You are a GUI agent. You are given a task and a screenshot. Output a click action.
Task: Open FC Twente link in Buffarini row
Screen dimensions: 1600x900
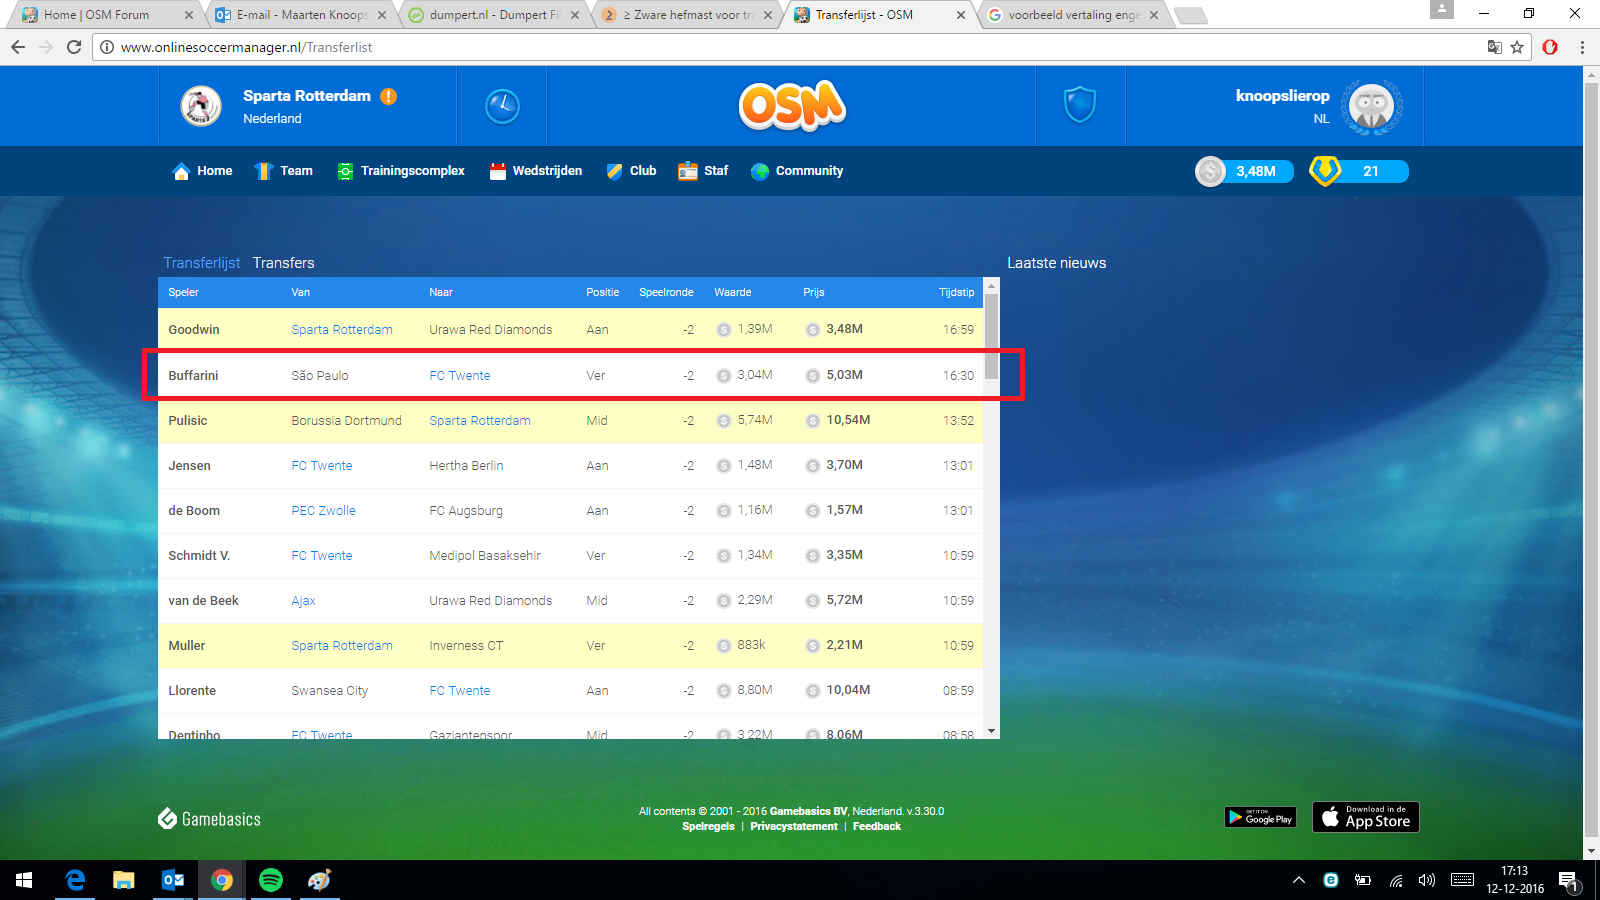[460, 376]
